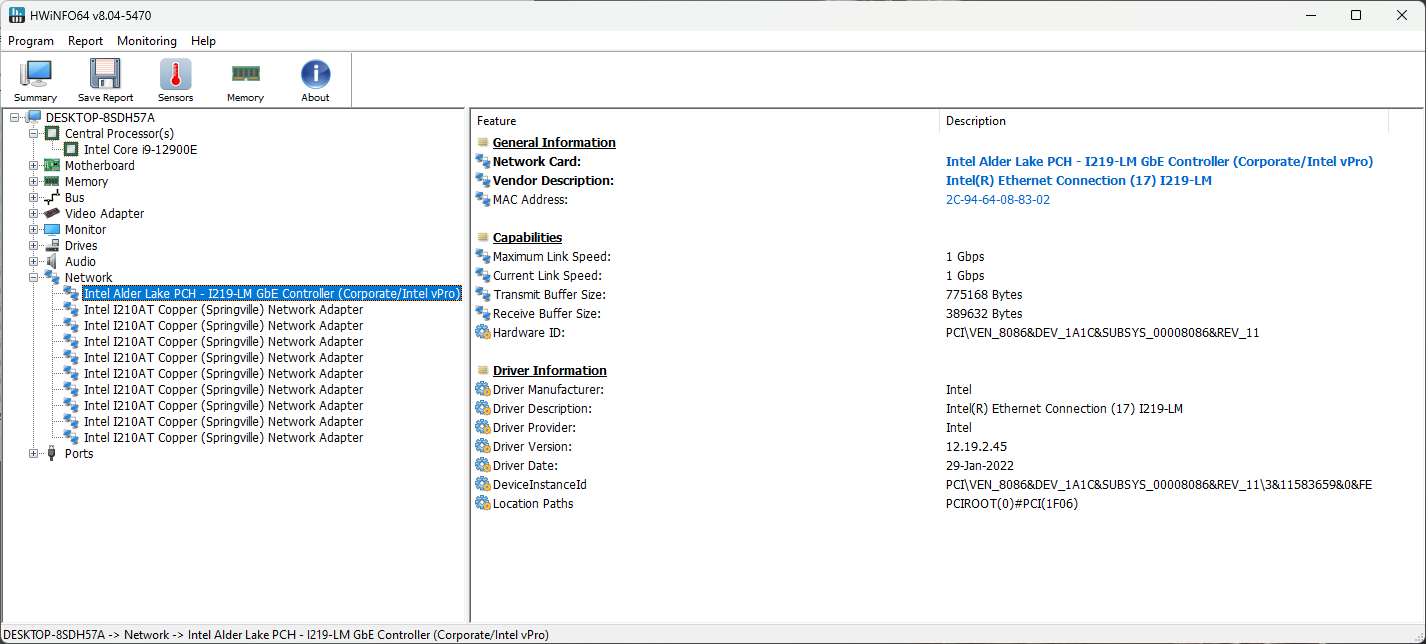Collapse the DESKTOP-8SDH57A root node
The height and width of the screenshot is (644, 1426).
(14, 118)
